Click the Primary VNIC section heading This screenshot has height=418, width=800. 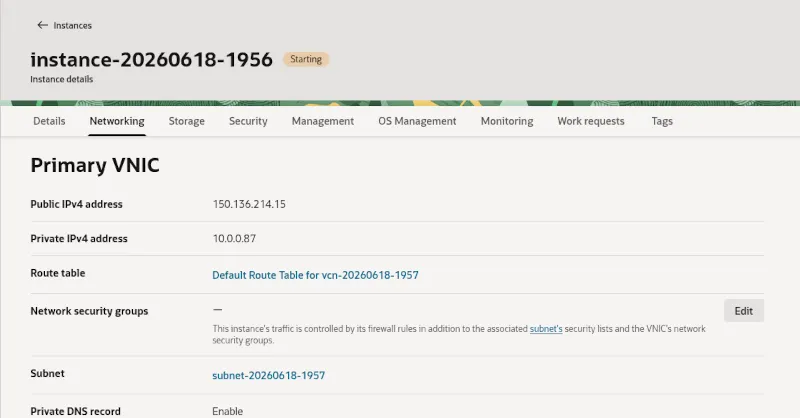95,165
